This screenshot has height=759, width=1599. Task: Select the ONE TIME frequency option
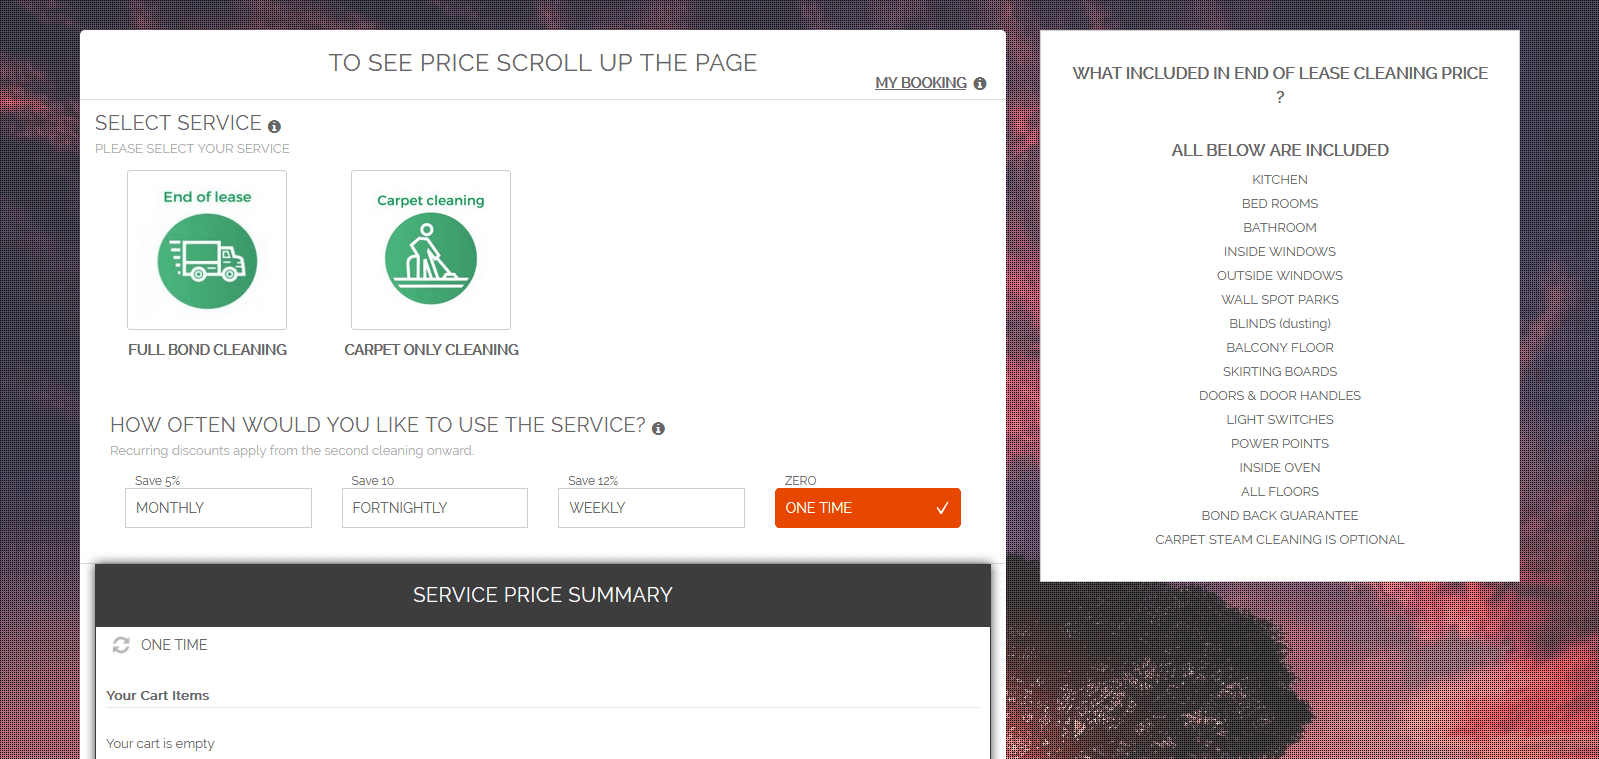point(868,508)
